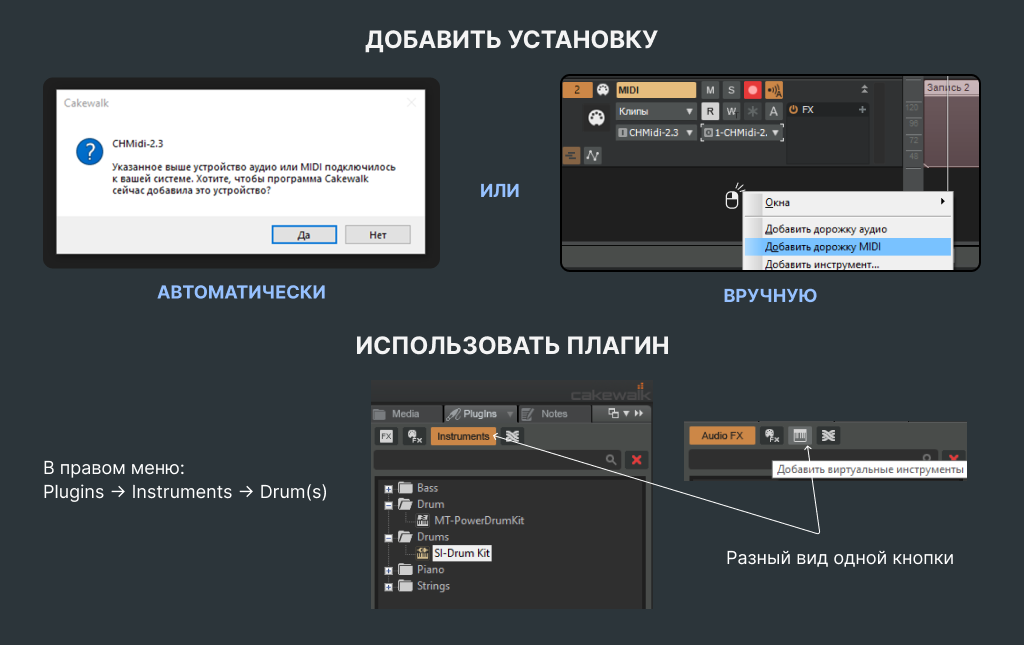Image resolution: width=1024 pixels, height=645 pixels.
Task: Toggle Write automation W button
Action: coord(731,111)
